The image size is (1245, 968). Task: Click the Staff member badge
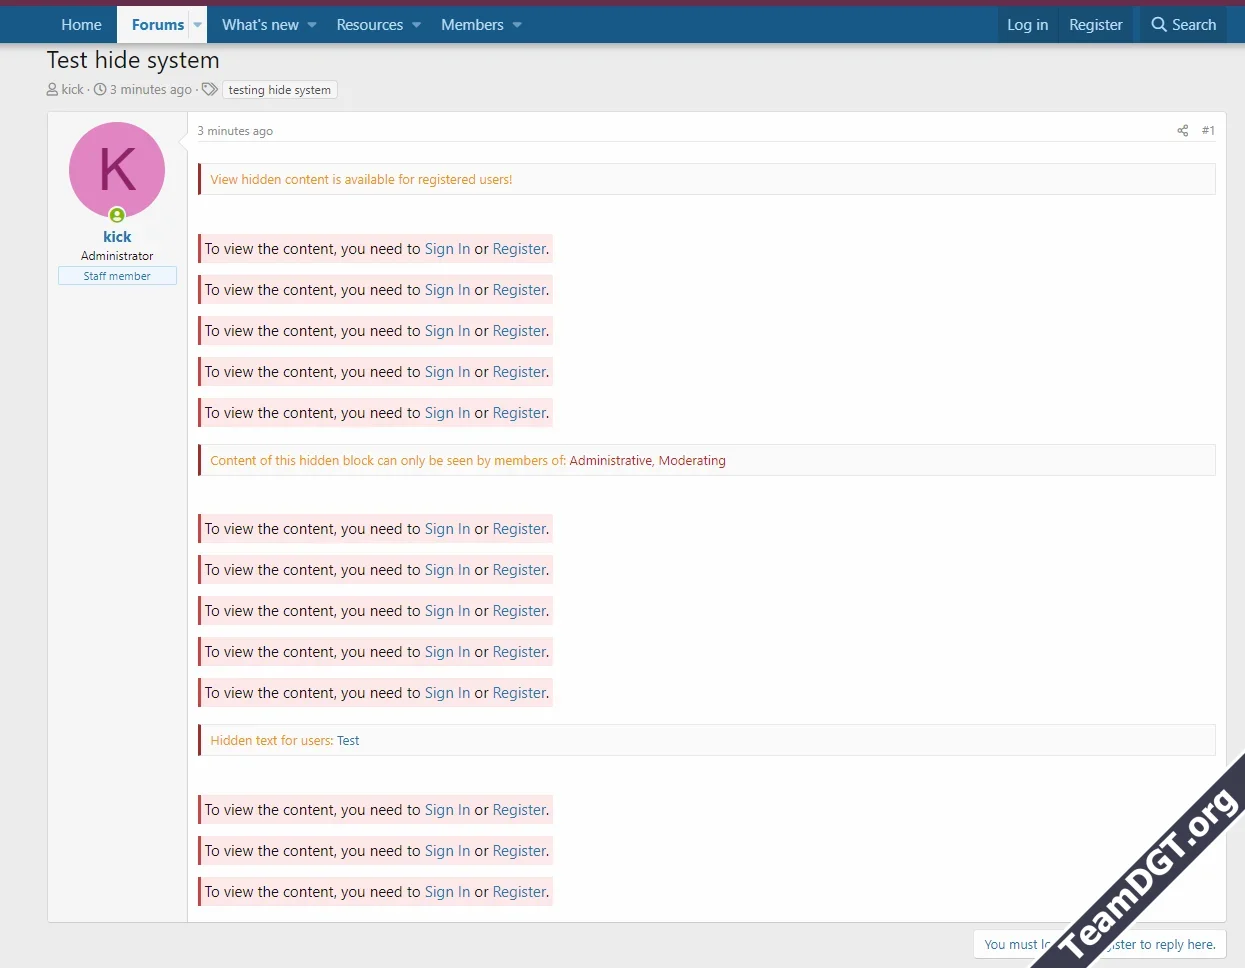pos(117,275)
